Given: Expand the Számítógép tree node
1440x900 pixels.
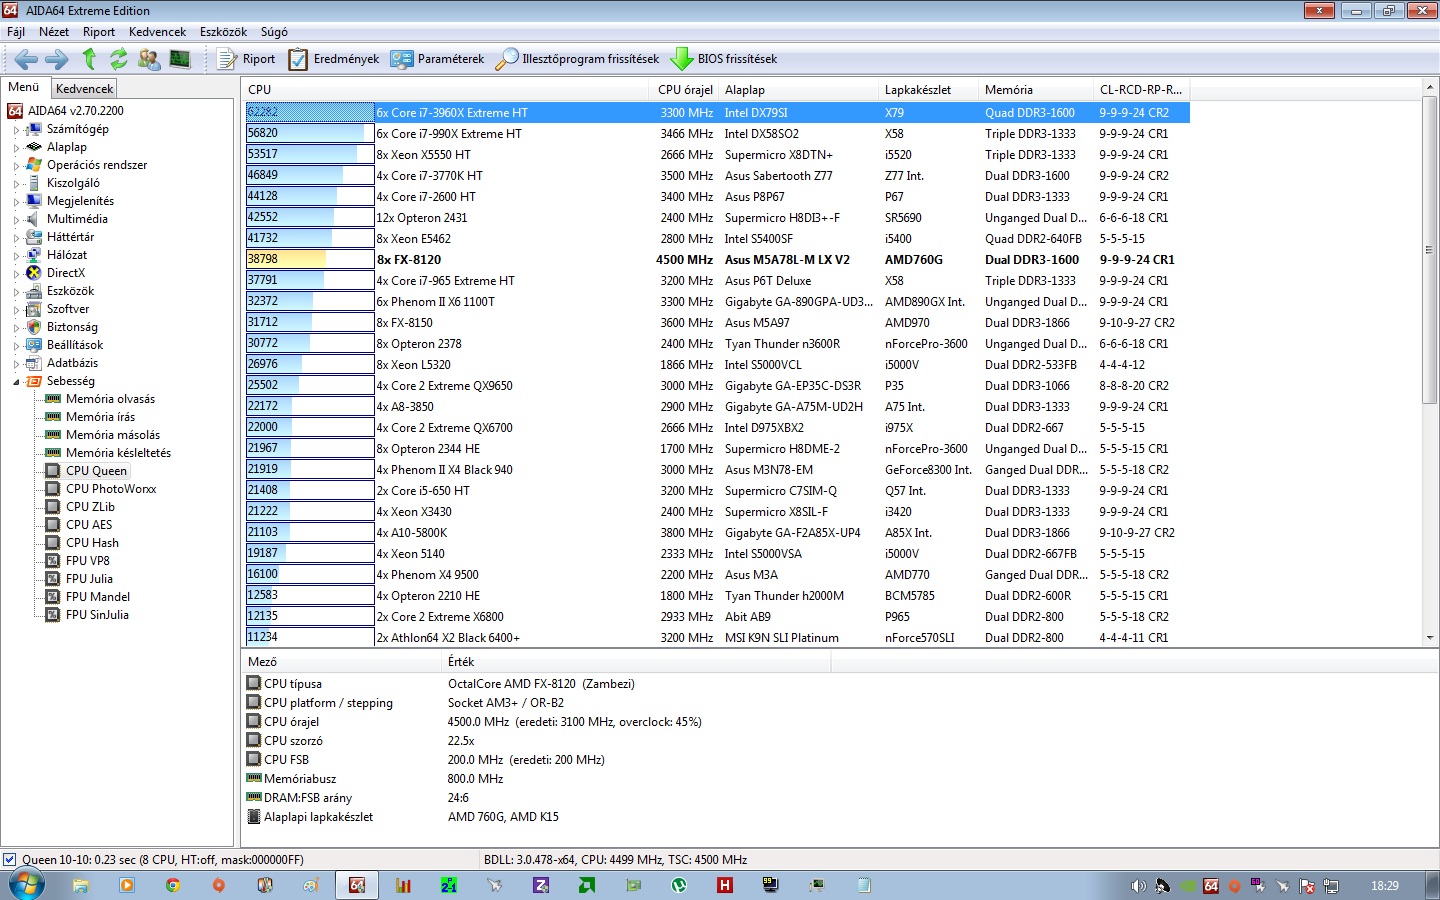Looking at the screenshot, I should 16,129.
